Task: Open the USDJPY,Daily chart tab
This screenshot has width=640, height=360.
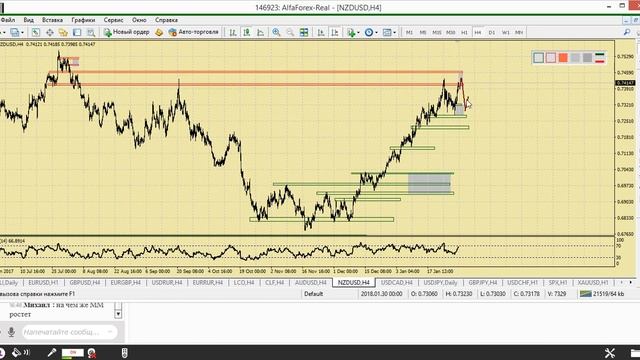Action: pyautogui.click(x=440, y=282)
